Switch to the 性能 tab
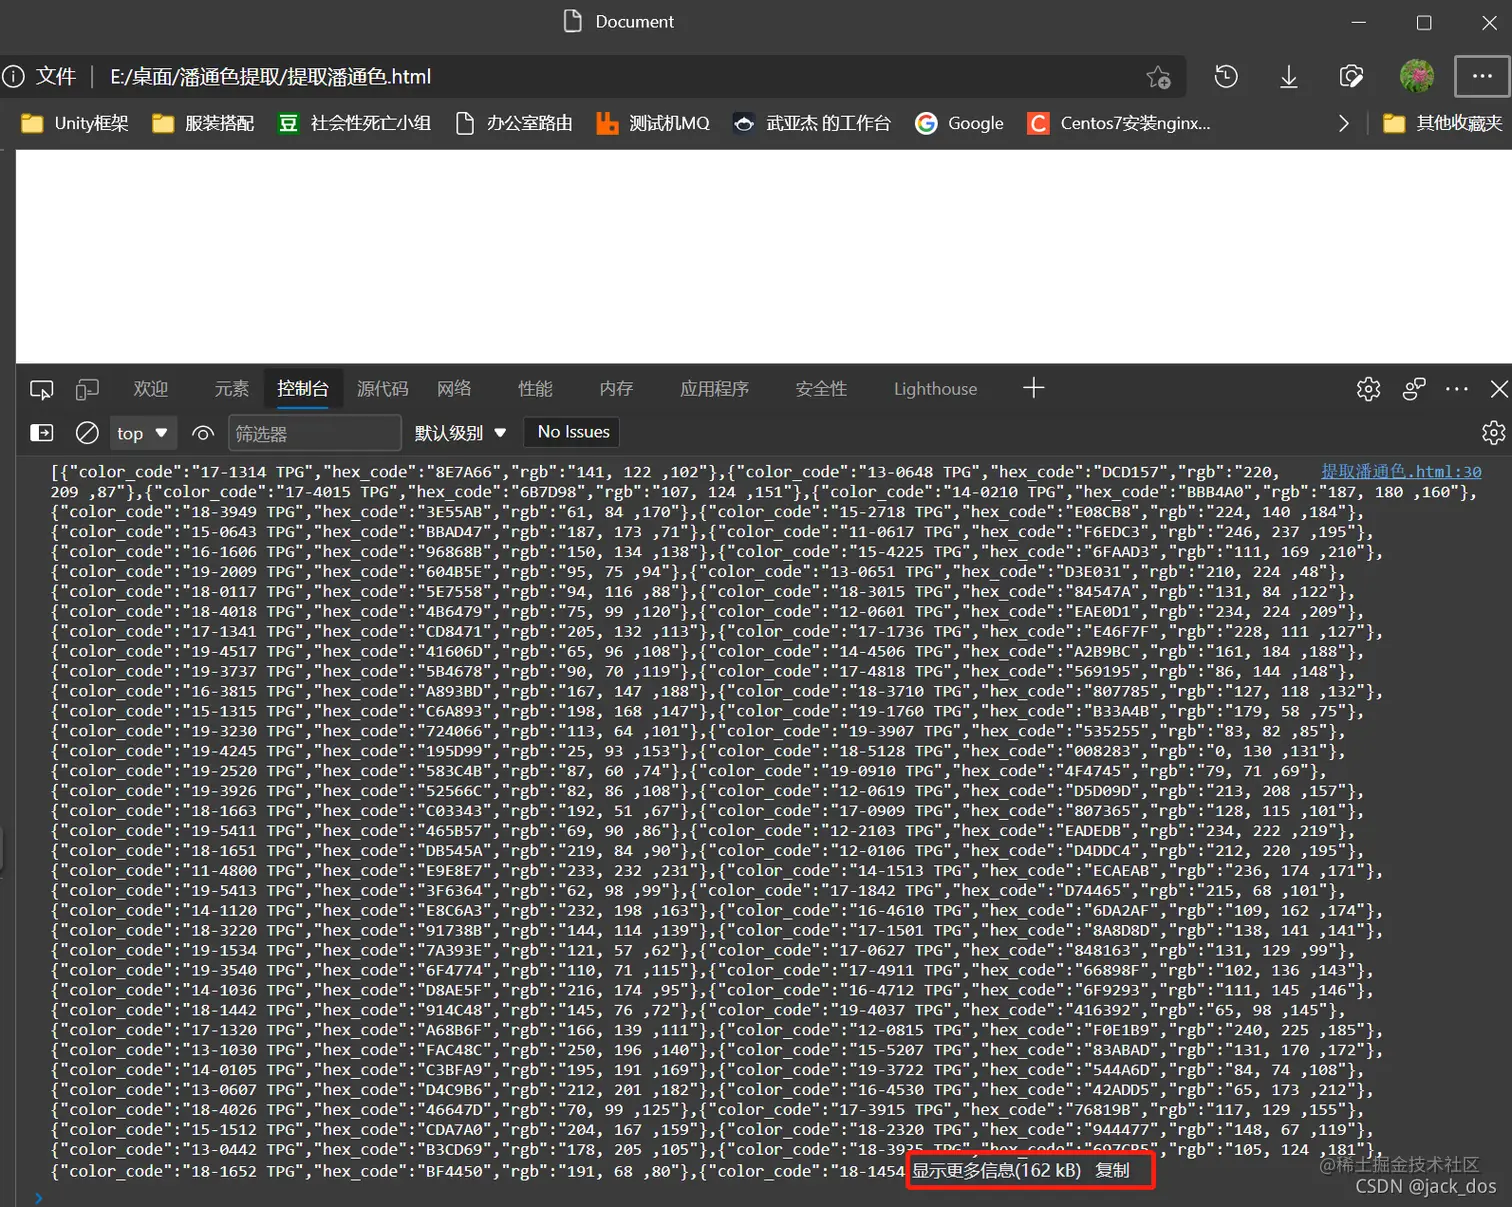The width and height of the screenshot is (1512, 1207). tap(535, 389)
